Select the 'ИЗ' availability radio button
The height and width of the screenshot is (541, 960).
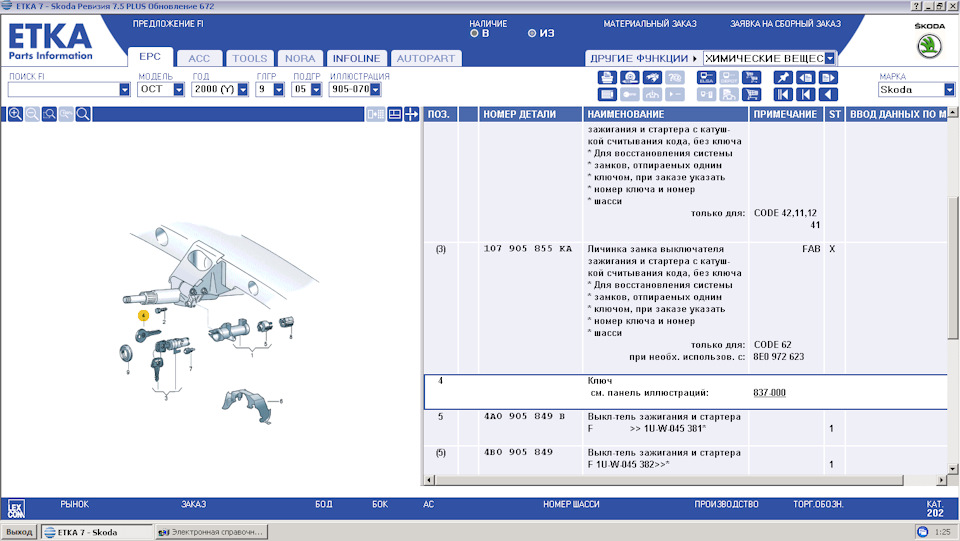(x=532, y=34)
